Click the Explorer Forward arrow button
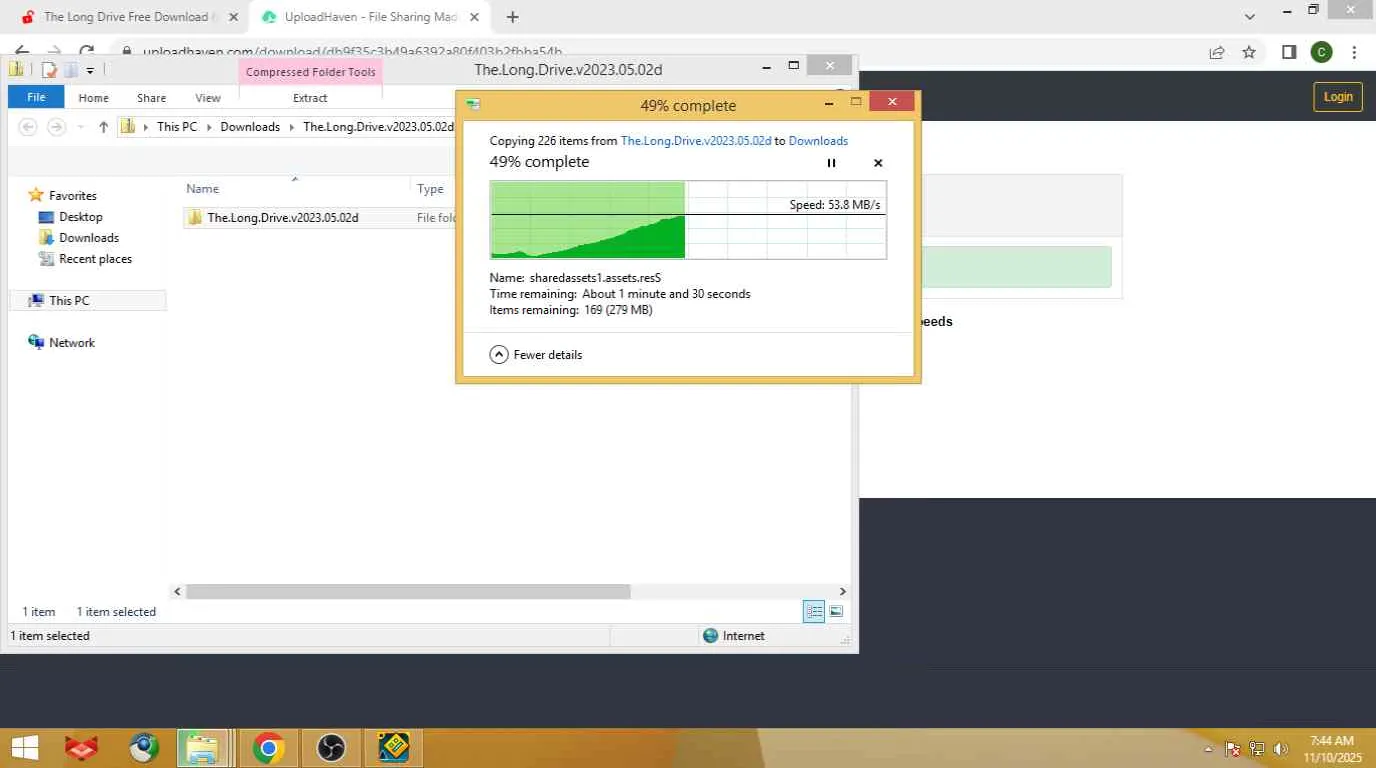The width and height of the screenshot is (1376, 768). pyautogui.click(x=56, y=127)
